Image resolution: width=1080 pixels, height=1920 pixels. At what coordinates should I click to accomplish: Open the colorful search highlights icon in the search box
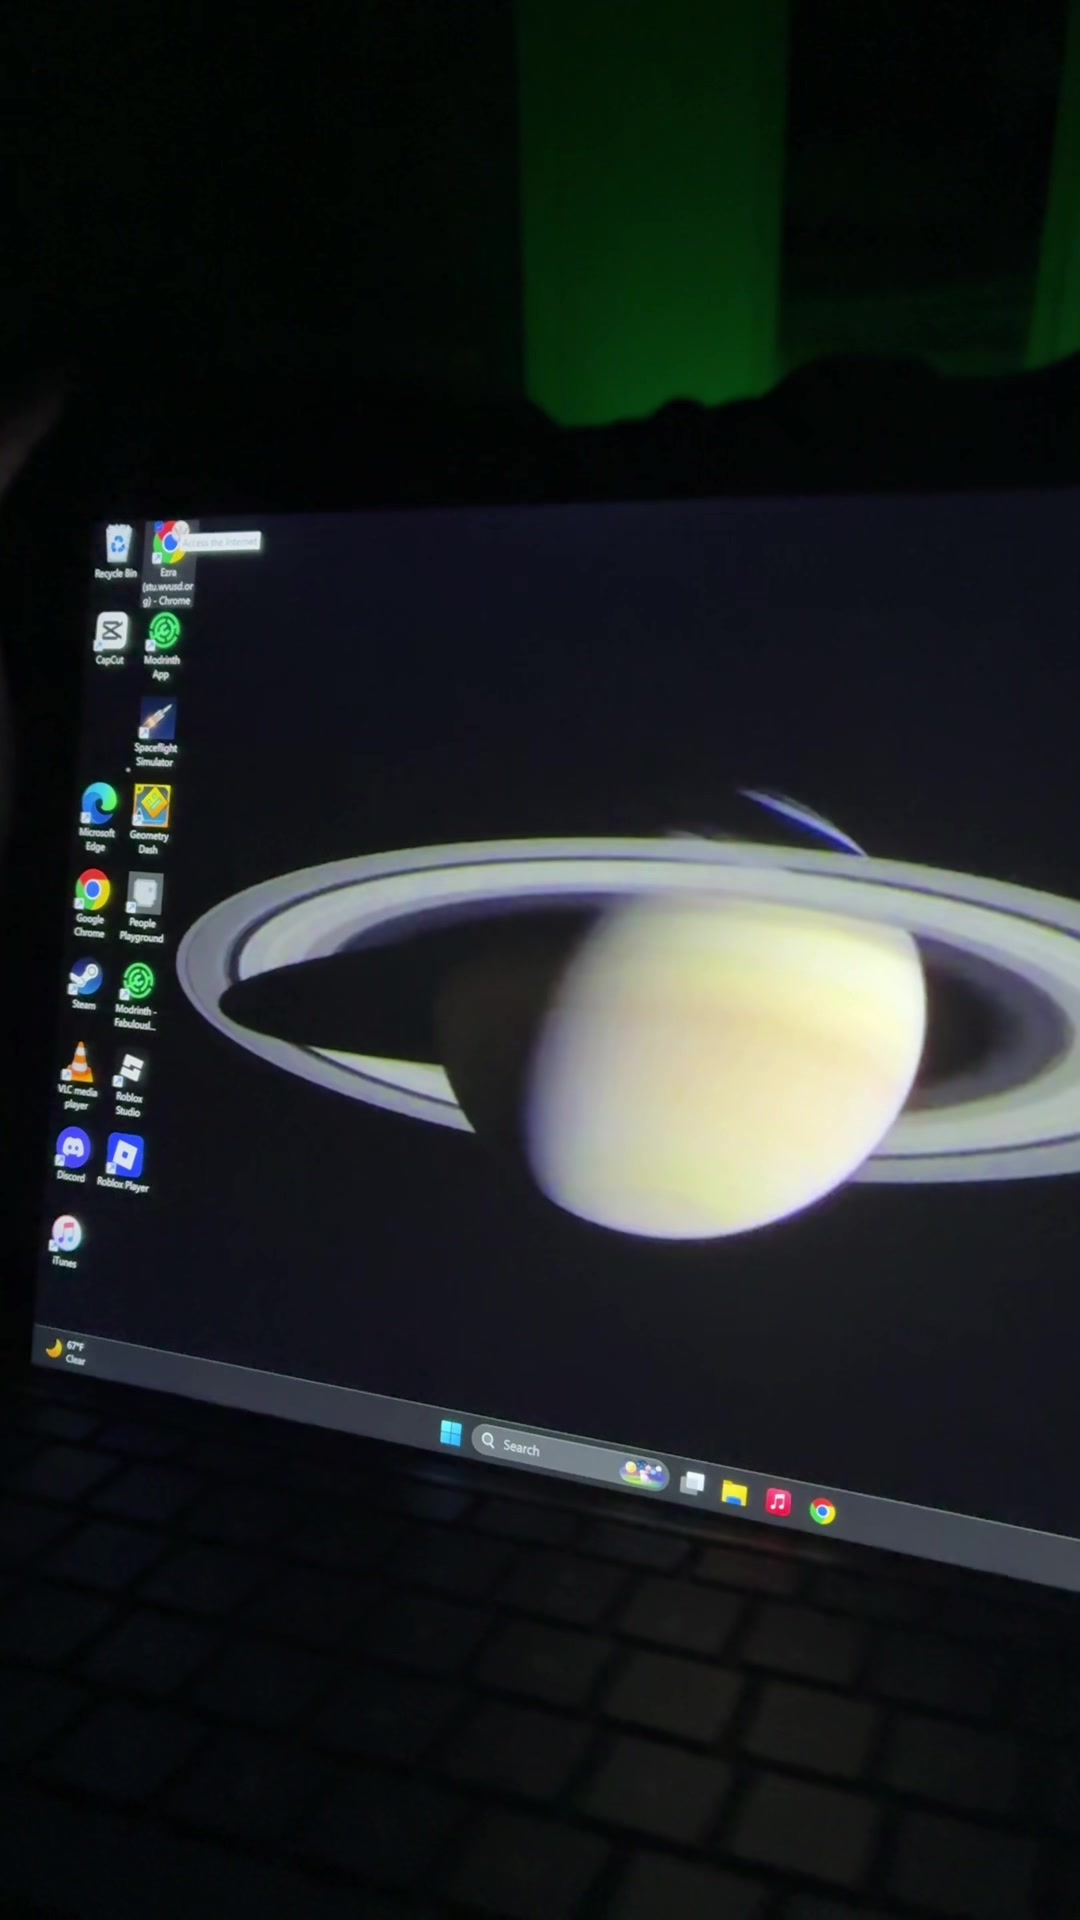[642, 1472]
